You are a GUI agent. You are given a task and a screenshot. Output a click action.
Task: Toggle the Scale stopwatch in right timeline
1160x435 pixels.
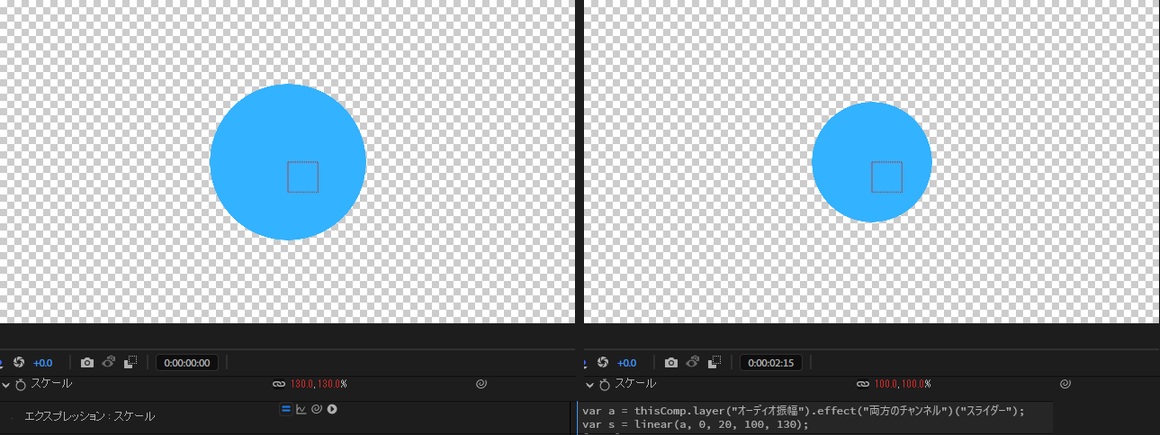(604, 384)
